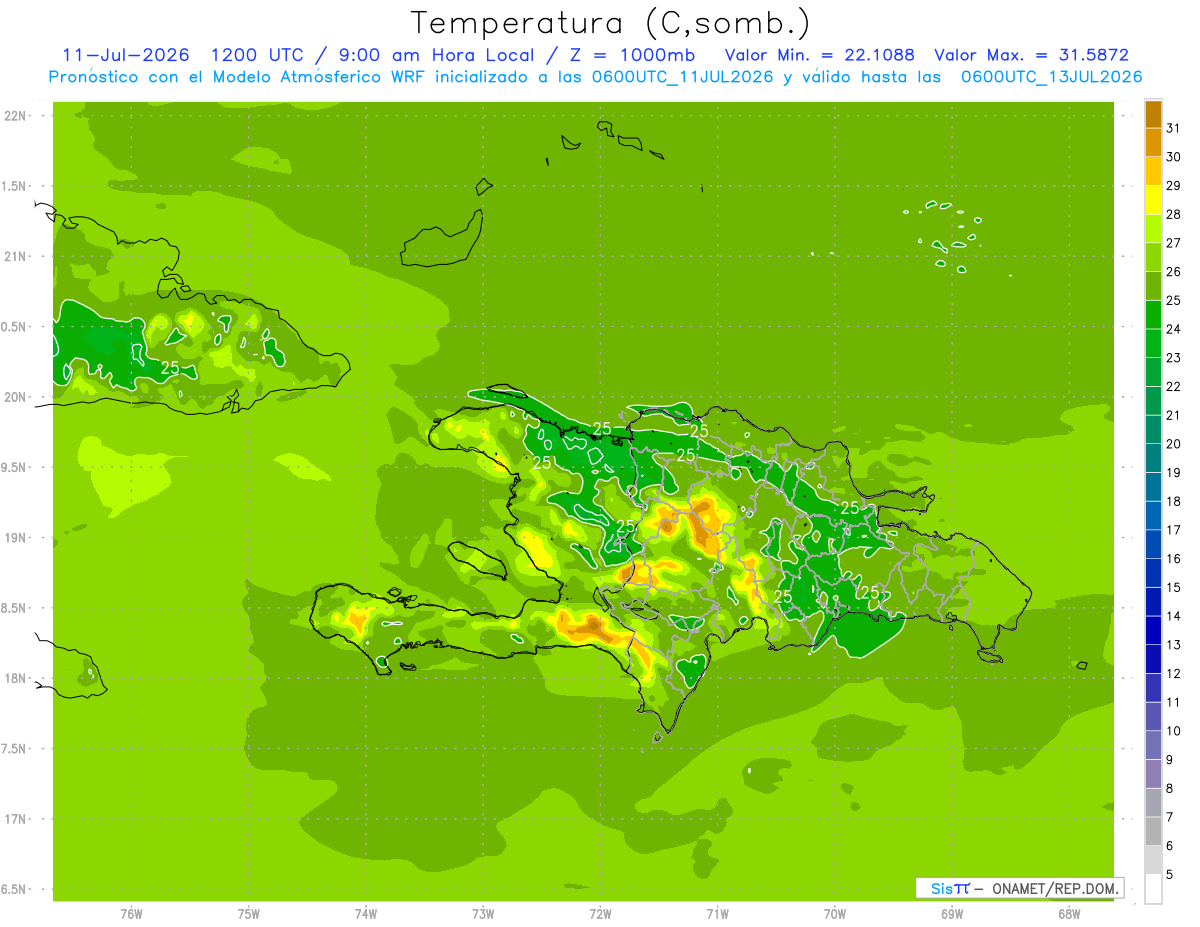Viewport: 1200px width, 927px height.
Task: Click "Valor Max. = 31.5872" text
Action: coord(1032,55)
